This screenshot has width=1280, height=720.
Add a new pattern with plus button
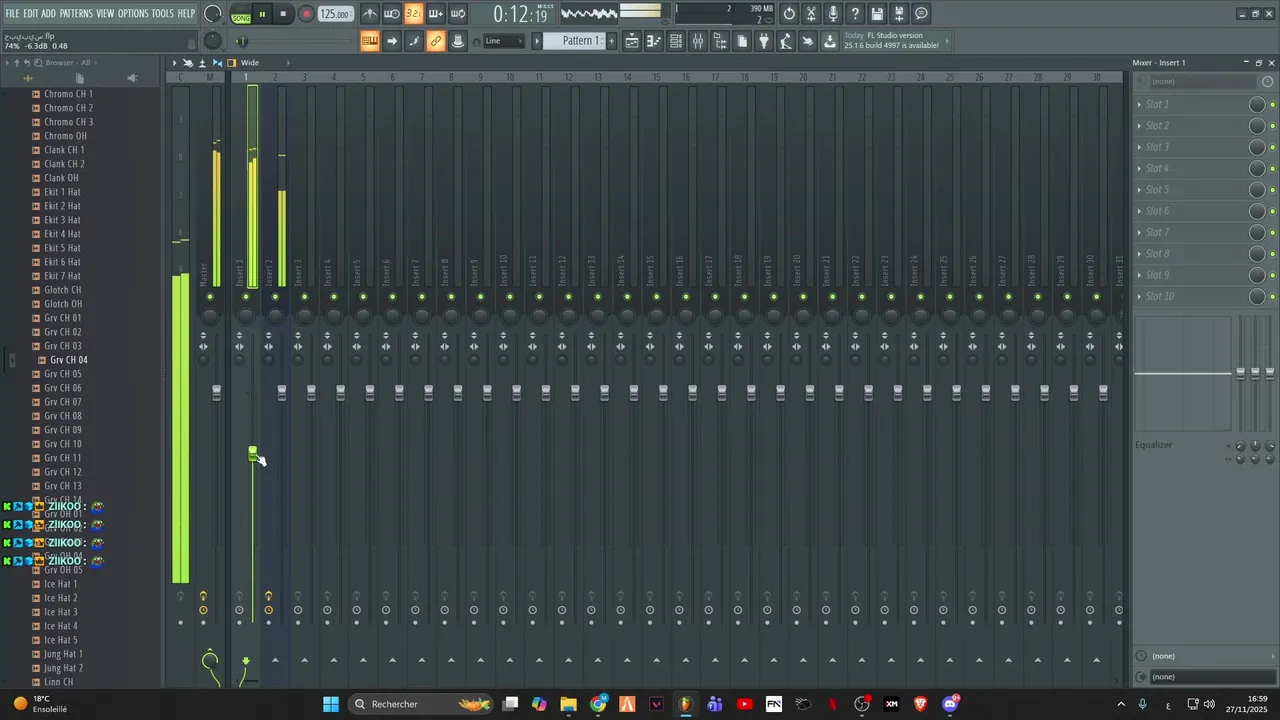[x=611, y=41]
